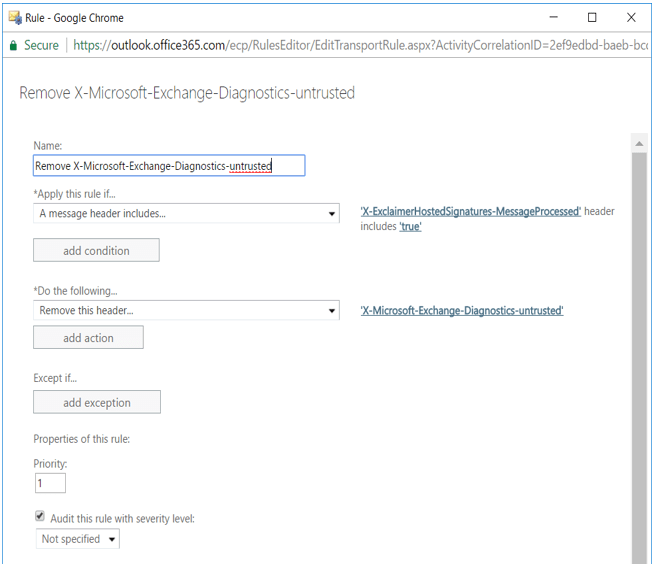This screenshot has height=564, width=652.
Task: Focus the Priority number field
Action: pyautogui.click(x=50, y=484)
